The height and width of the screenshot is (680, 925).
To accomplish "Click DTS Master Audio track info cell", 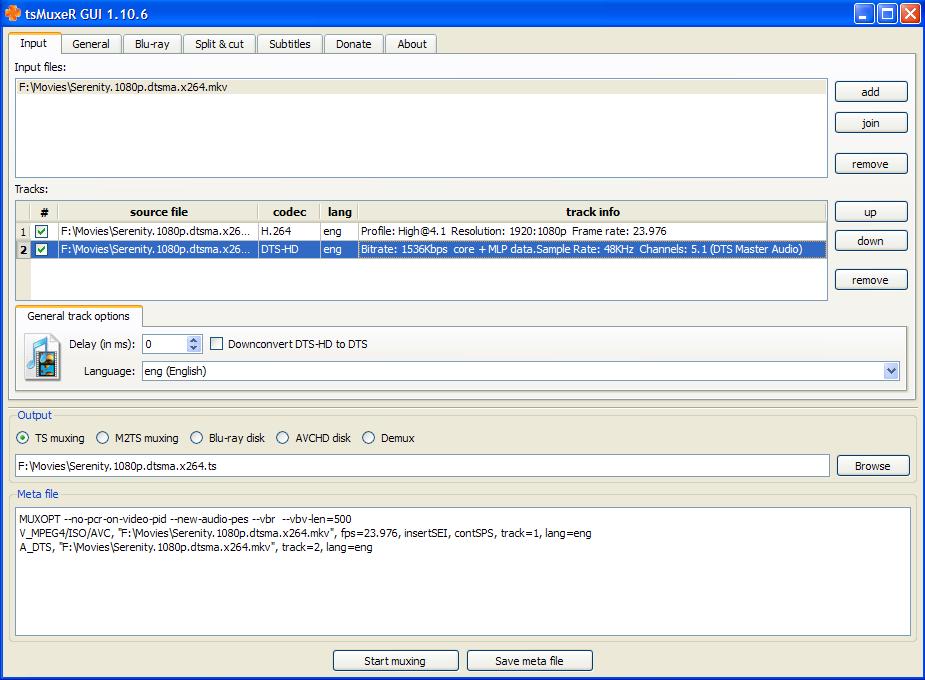I will tap(592, 249).
